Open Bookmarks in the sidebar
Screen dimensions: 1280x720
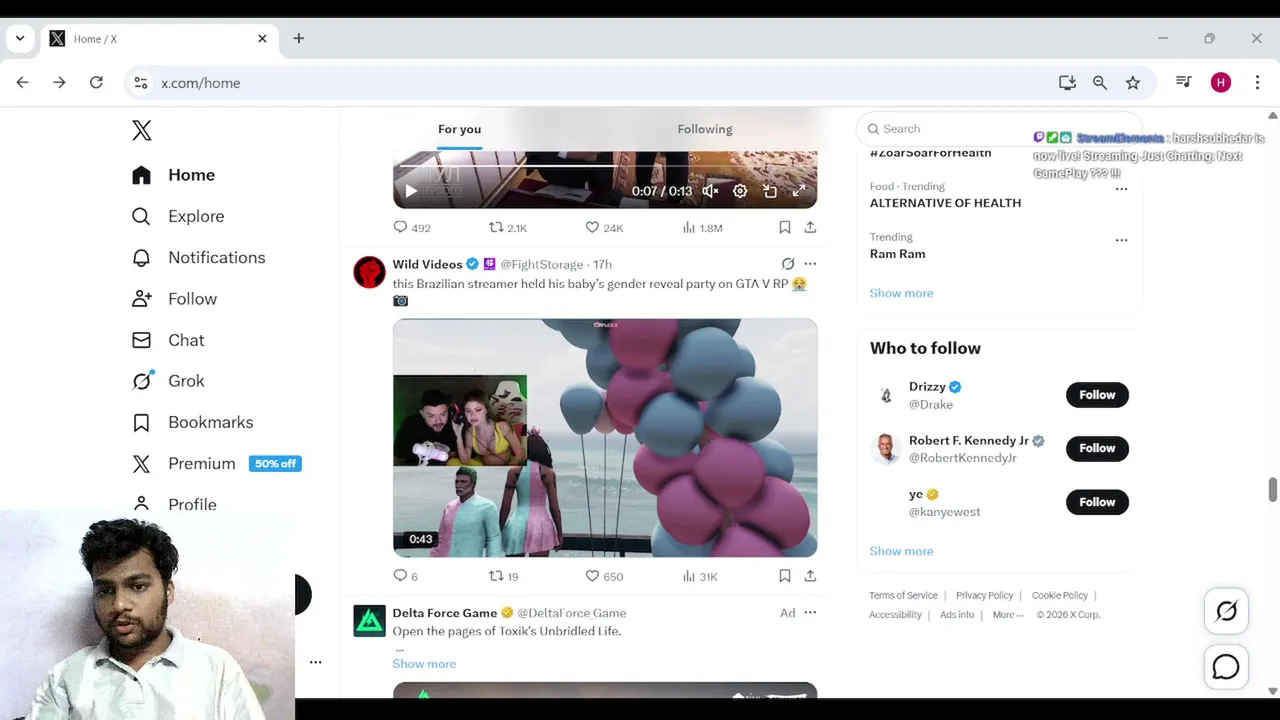coord(192,422)
